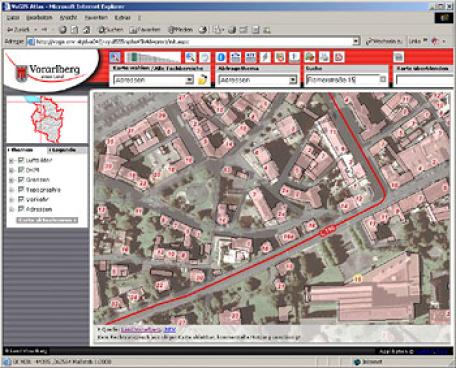Click the first map tool icon in red toolbar
The width and height of the screenshot is (456, 368).
tap(115, 57)
